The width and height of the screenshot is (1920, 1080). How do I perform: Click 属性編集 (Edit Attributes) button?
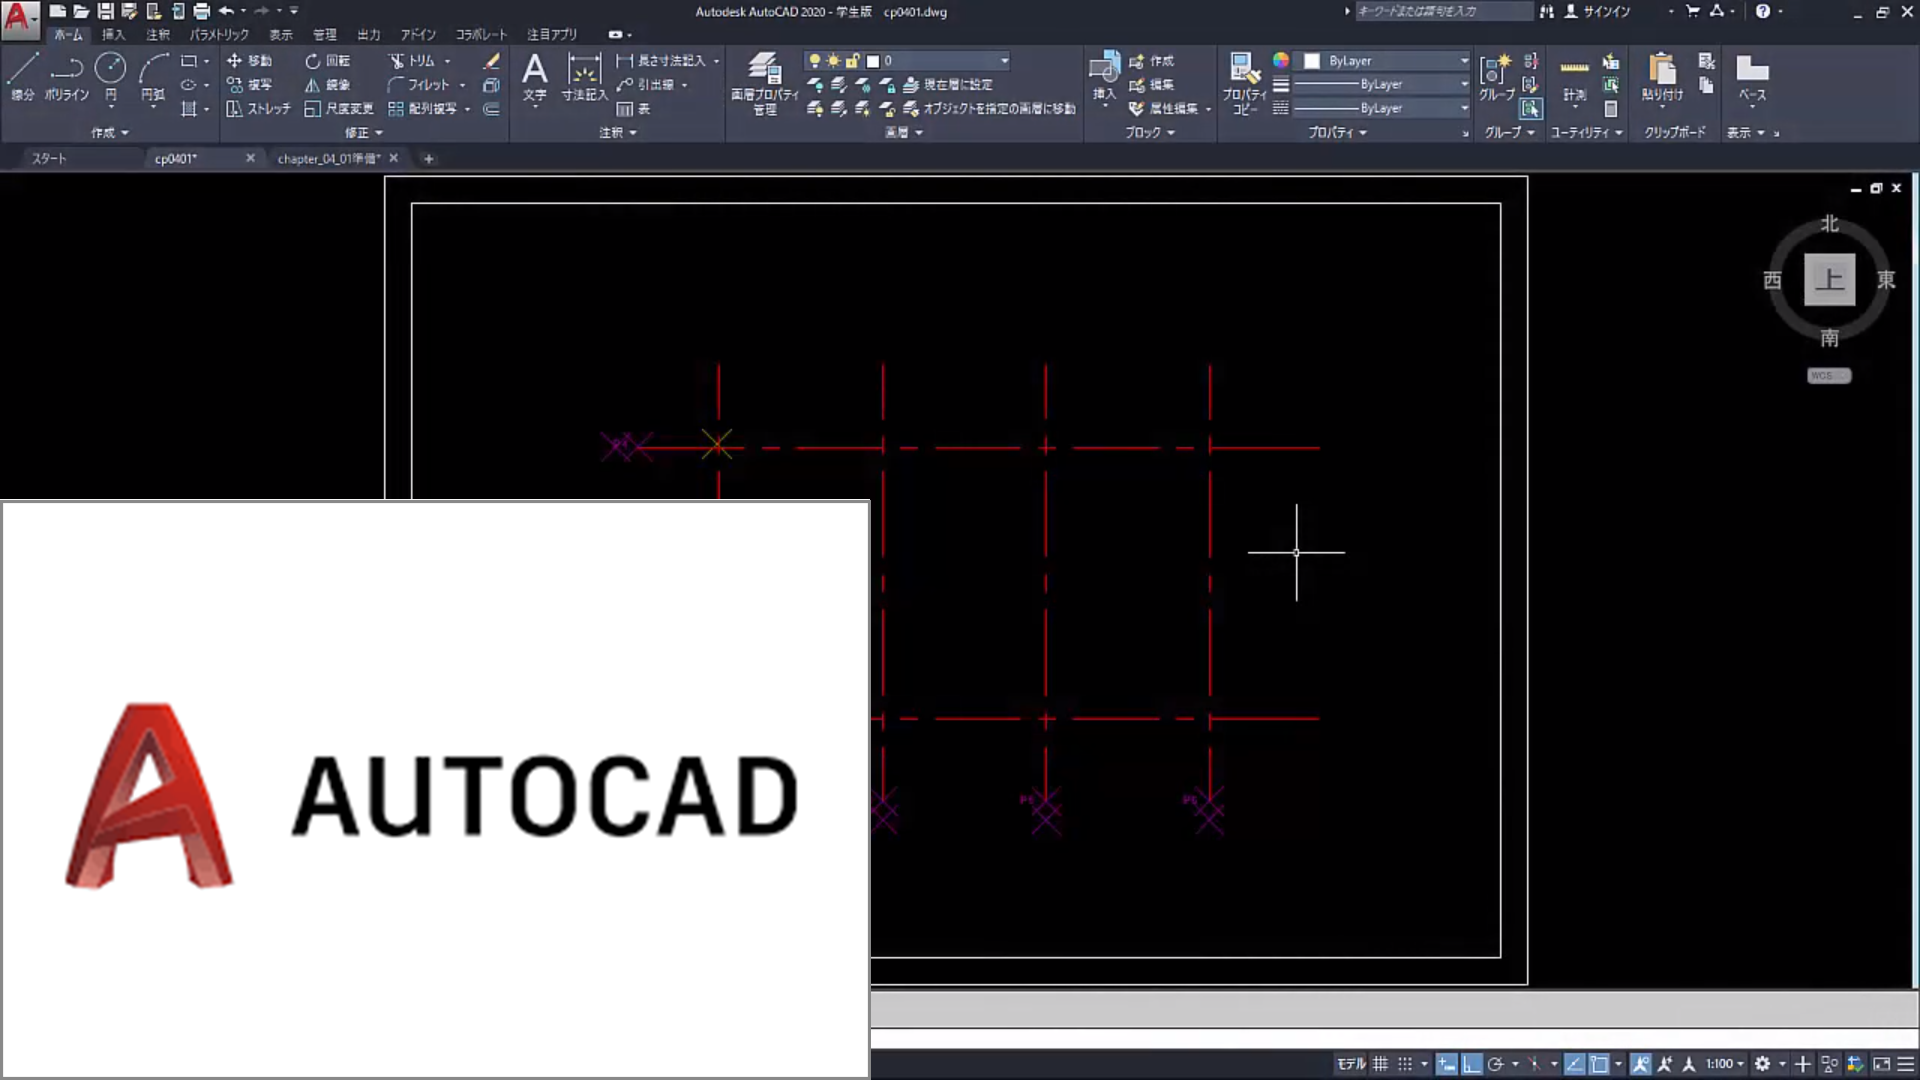(x=1165, y=109)
